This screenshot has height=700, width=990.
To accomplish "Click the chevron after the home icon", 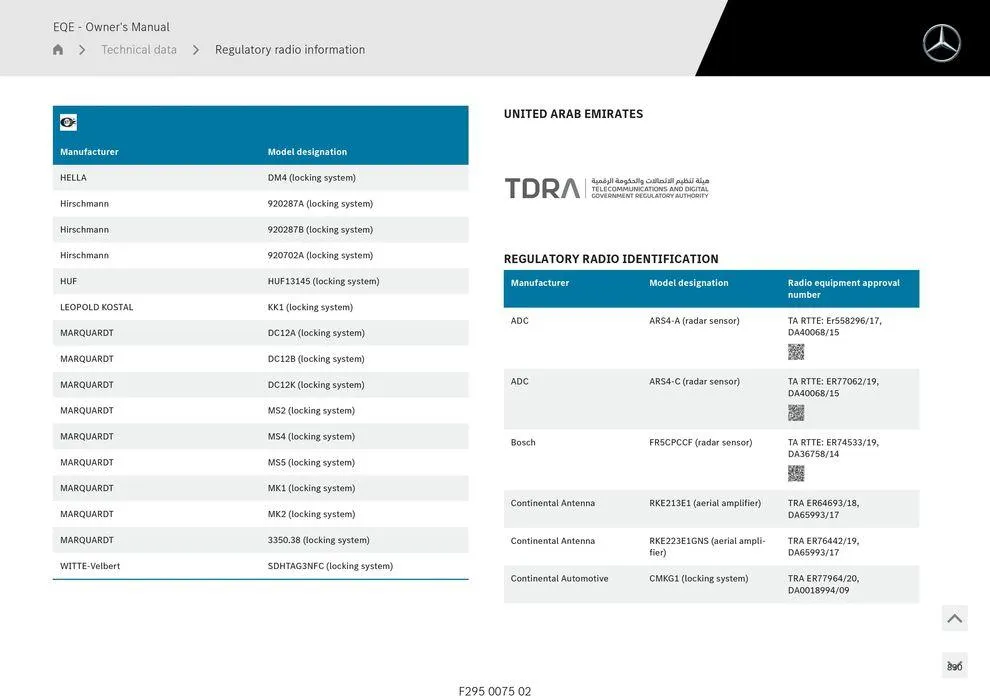I will (x=82, y=48).
